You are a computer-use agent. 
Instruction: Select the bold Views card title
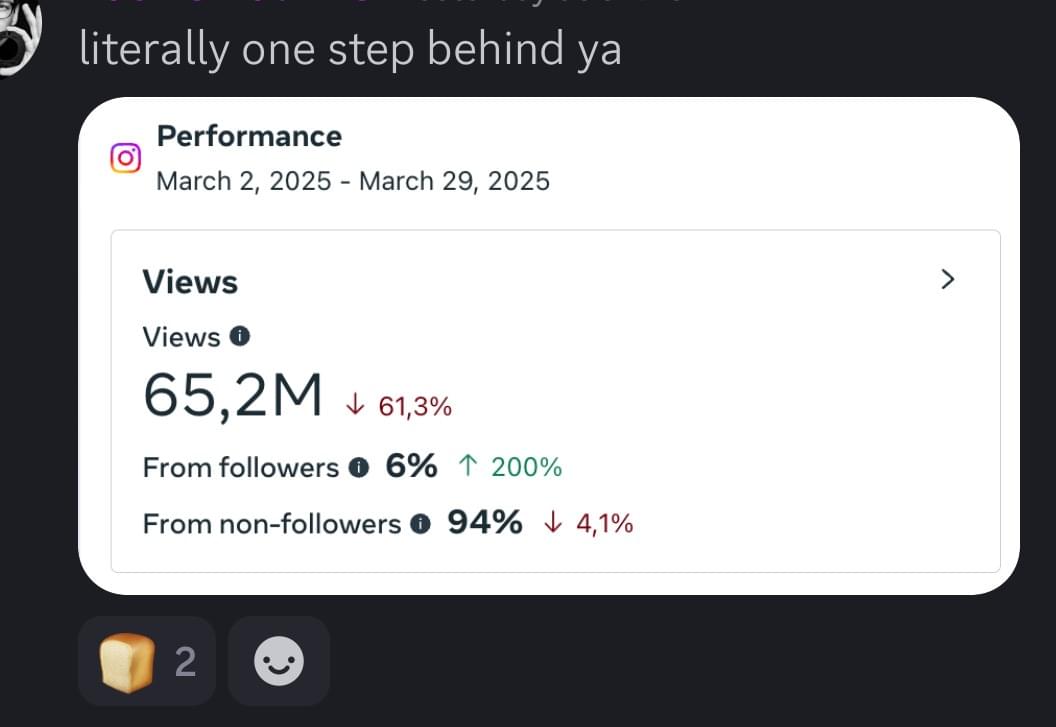[190, 282]
